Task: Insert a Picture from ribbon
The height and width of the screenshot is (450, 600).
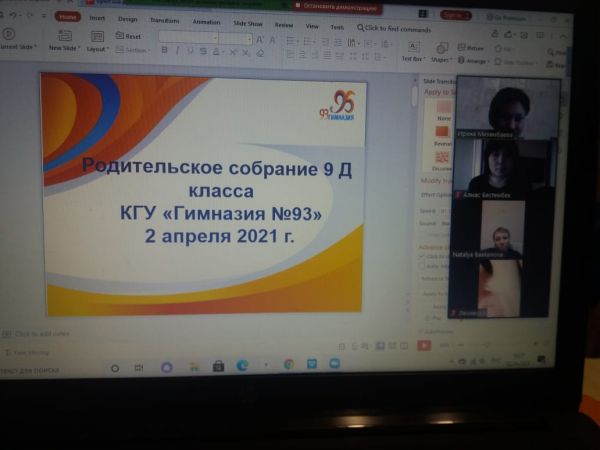Action: point(474,45)
